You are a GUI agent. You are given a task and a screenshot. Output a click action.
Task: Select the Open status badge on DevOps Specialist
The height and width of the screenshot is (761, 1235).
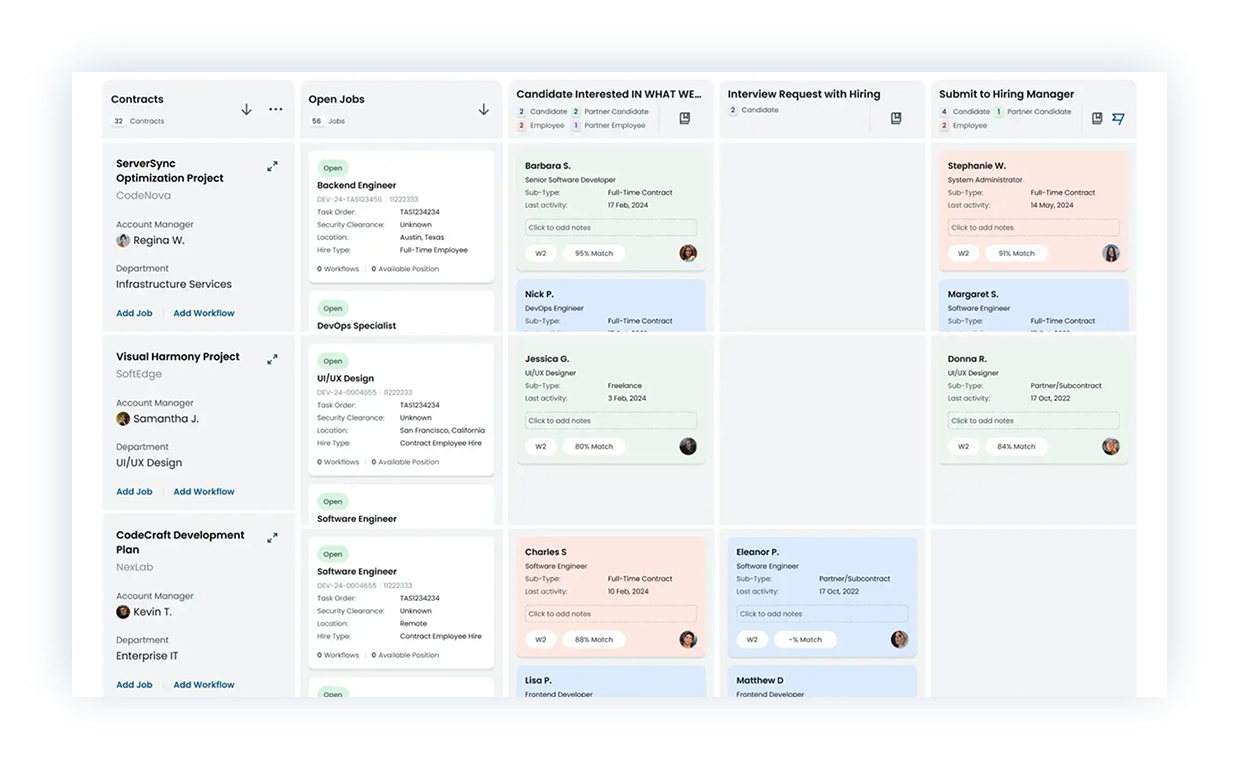click(x=332, y=308)
